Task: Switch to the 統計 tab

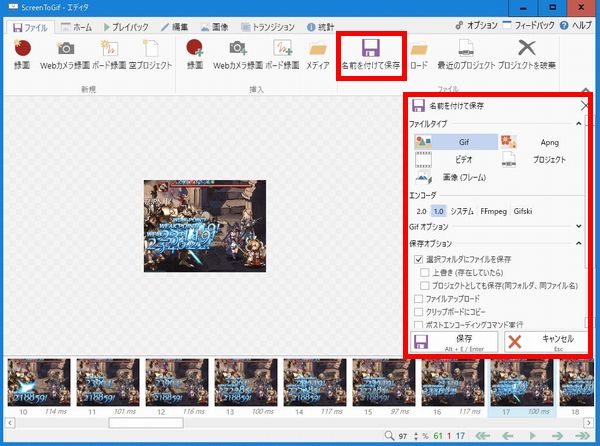Action: point(320,27)
